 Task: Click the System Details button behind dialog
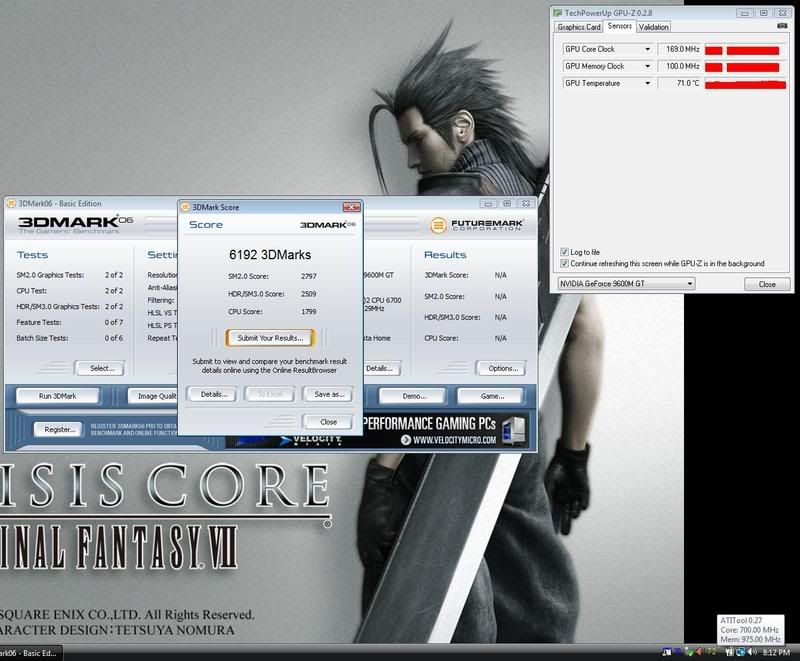[x=381, y=368]
